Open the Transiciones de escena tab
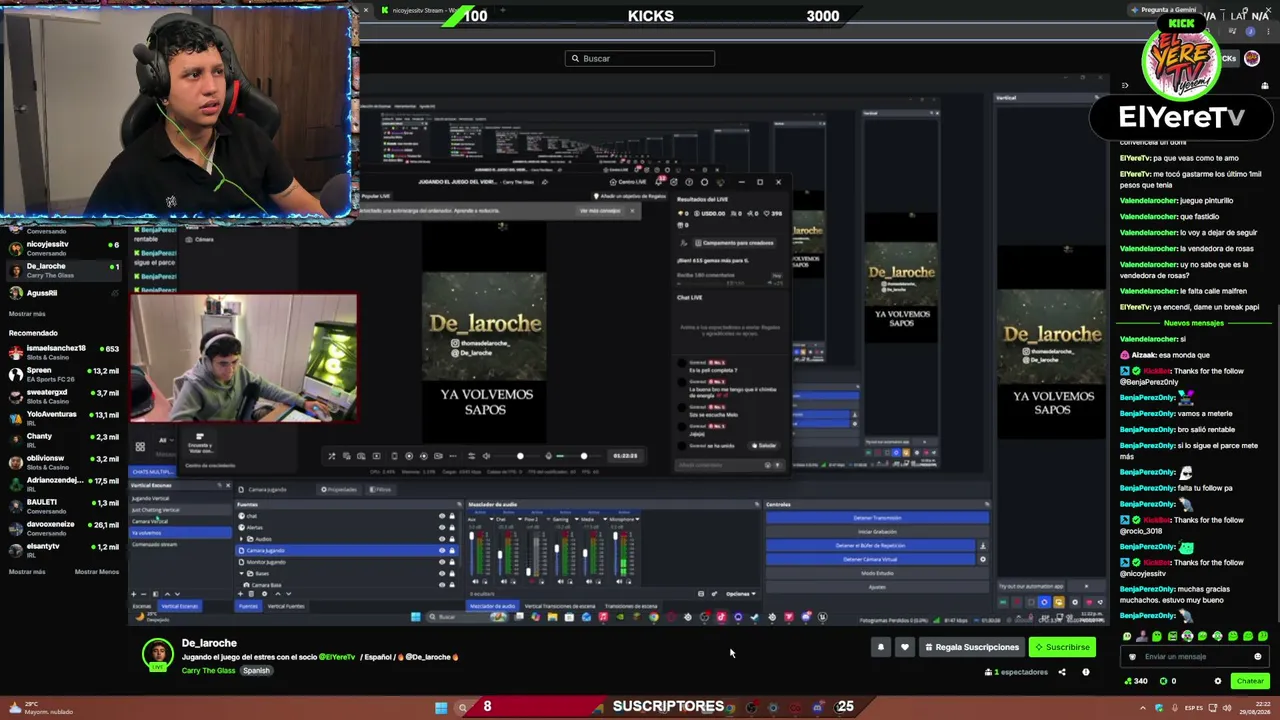 click(x=631, y=606)
